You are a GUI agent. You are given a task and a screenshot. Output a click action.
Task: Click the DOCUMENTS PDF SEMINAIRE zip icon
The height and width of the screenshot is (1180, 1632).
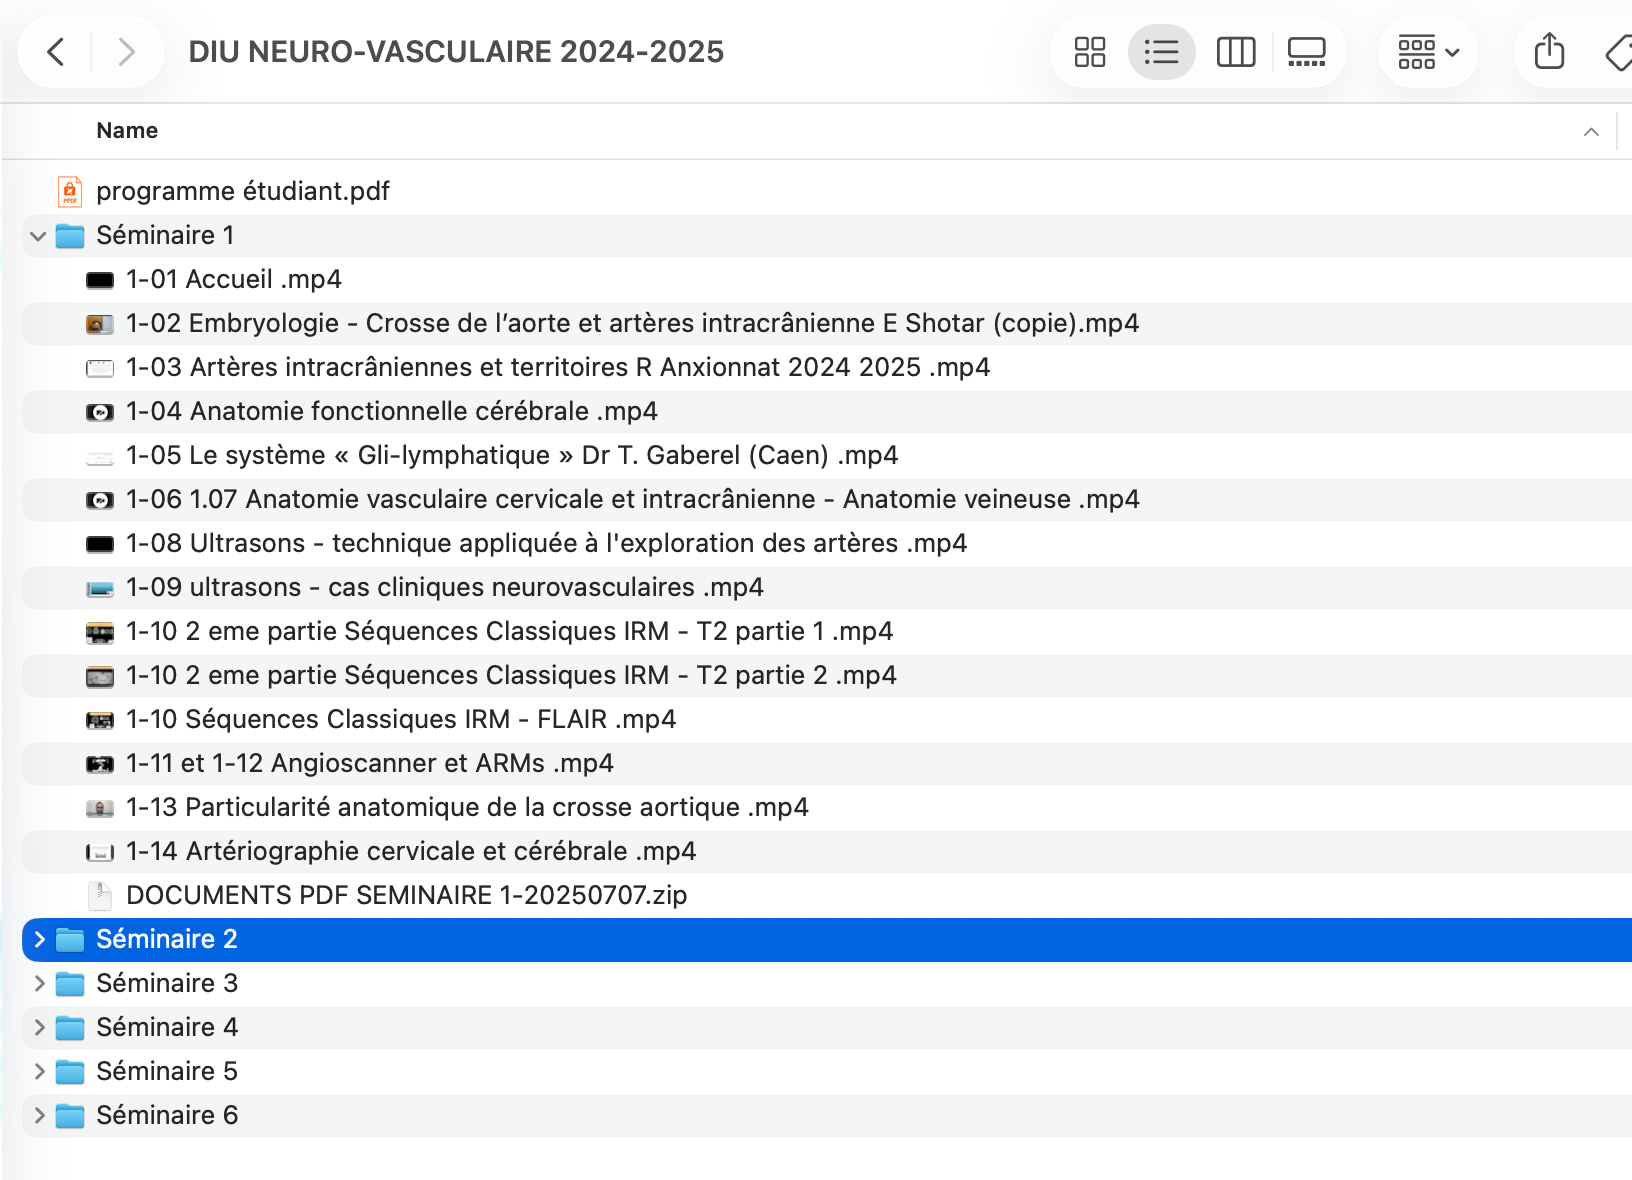tap(100, 896)
